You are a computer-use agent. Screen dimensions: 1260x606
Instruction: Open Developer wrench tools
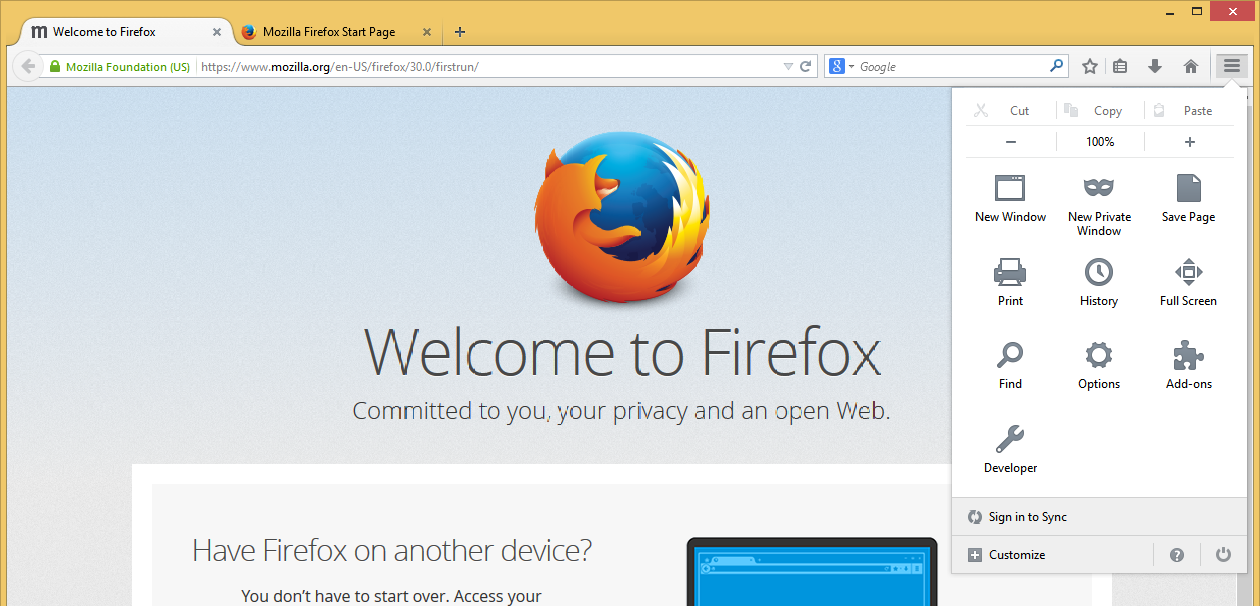[1010, 449]
